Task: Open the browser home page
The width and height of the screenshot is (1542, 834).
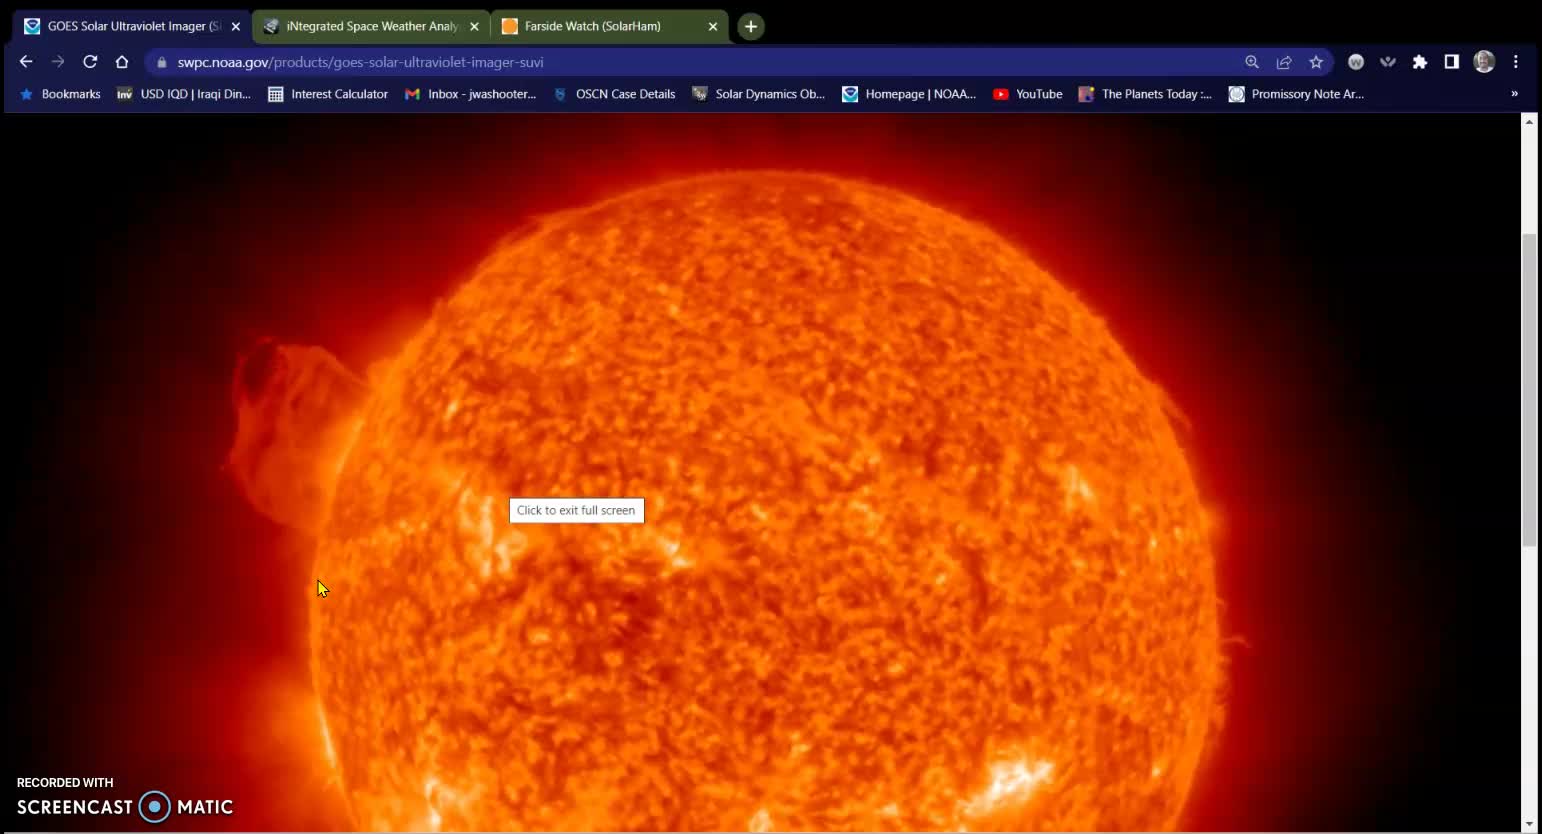Action: (122, 62)
